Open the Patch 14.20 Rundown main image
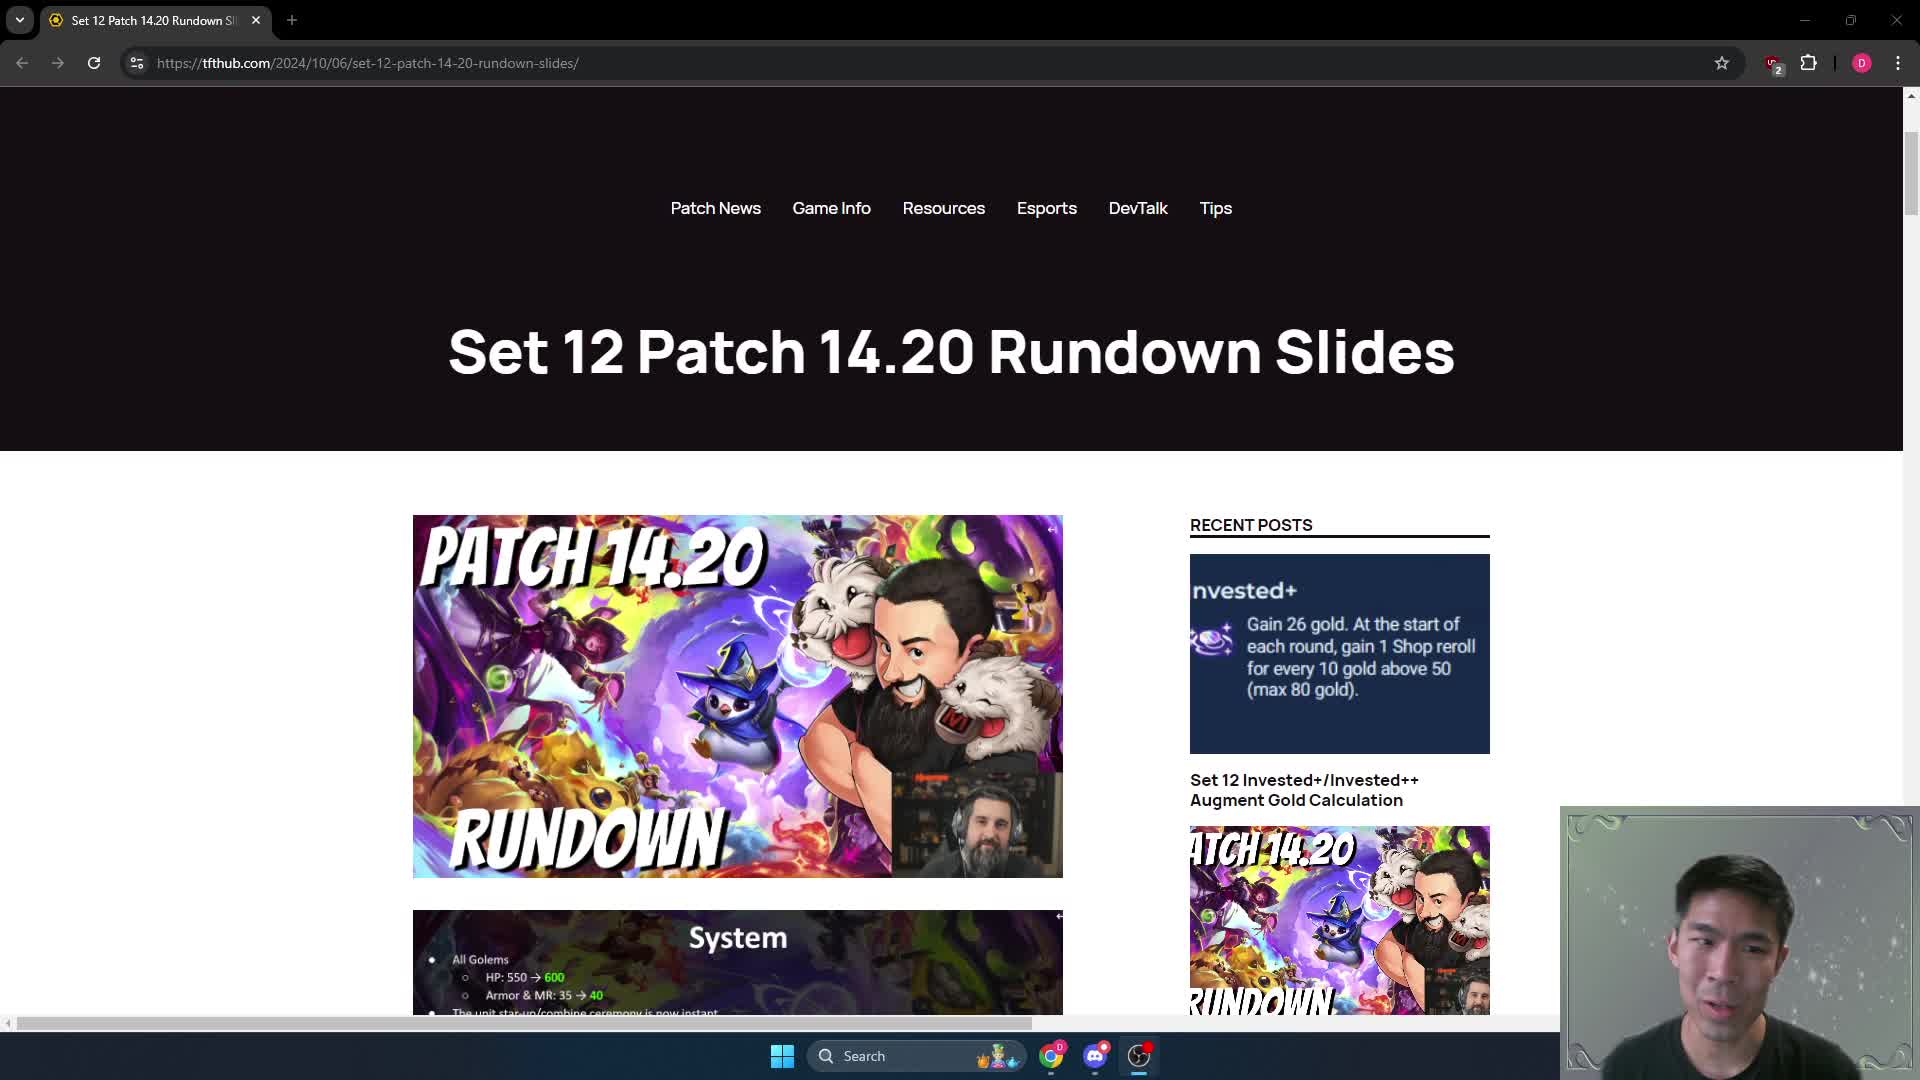Image resolution: width=1920 pixels, height=1080 pixels. [738, 696]
